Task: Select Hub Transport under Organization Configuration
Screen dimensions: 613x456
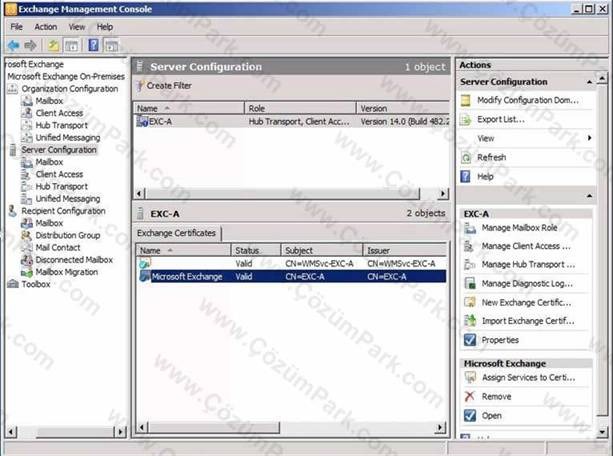Action: 61,125
